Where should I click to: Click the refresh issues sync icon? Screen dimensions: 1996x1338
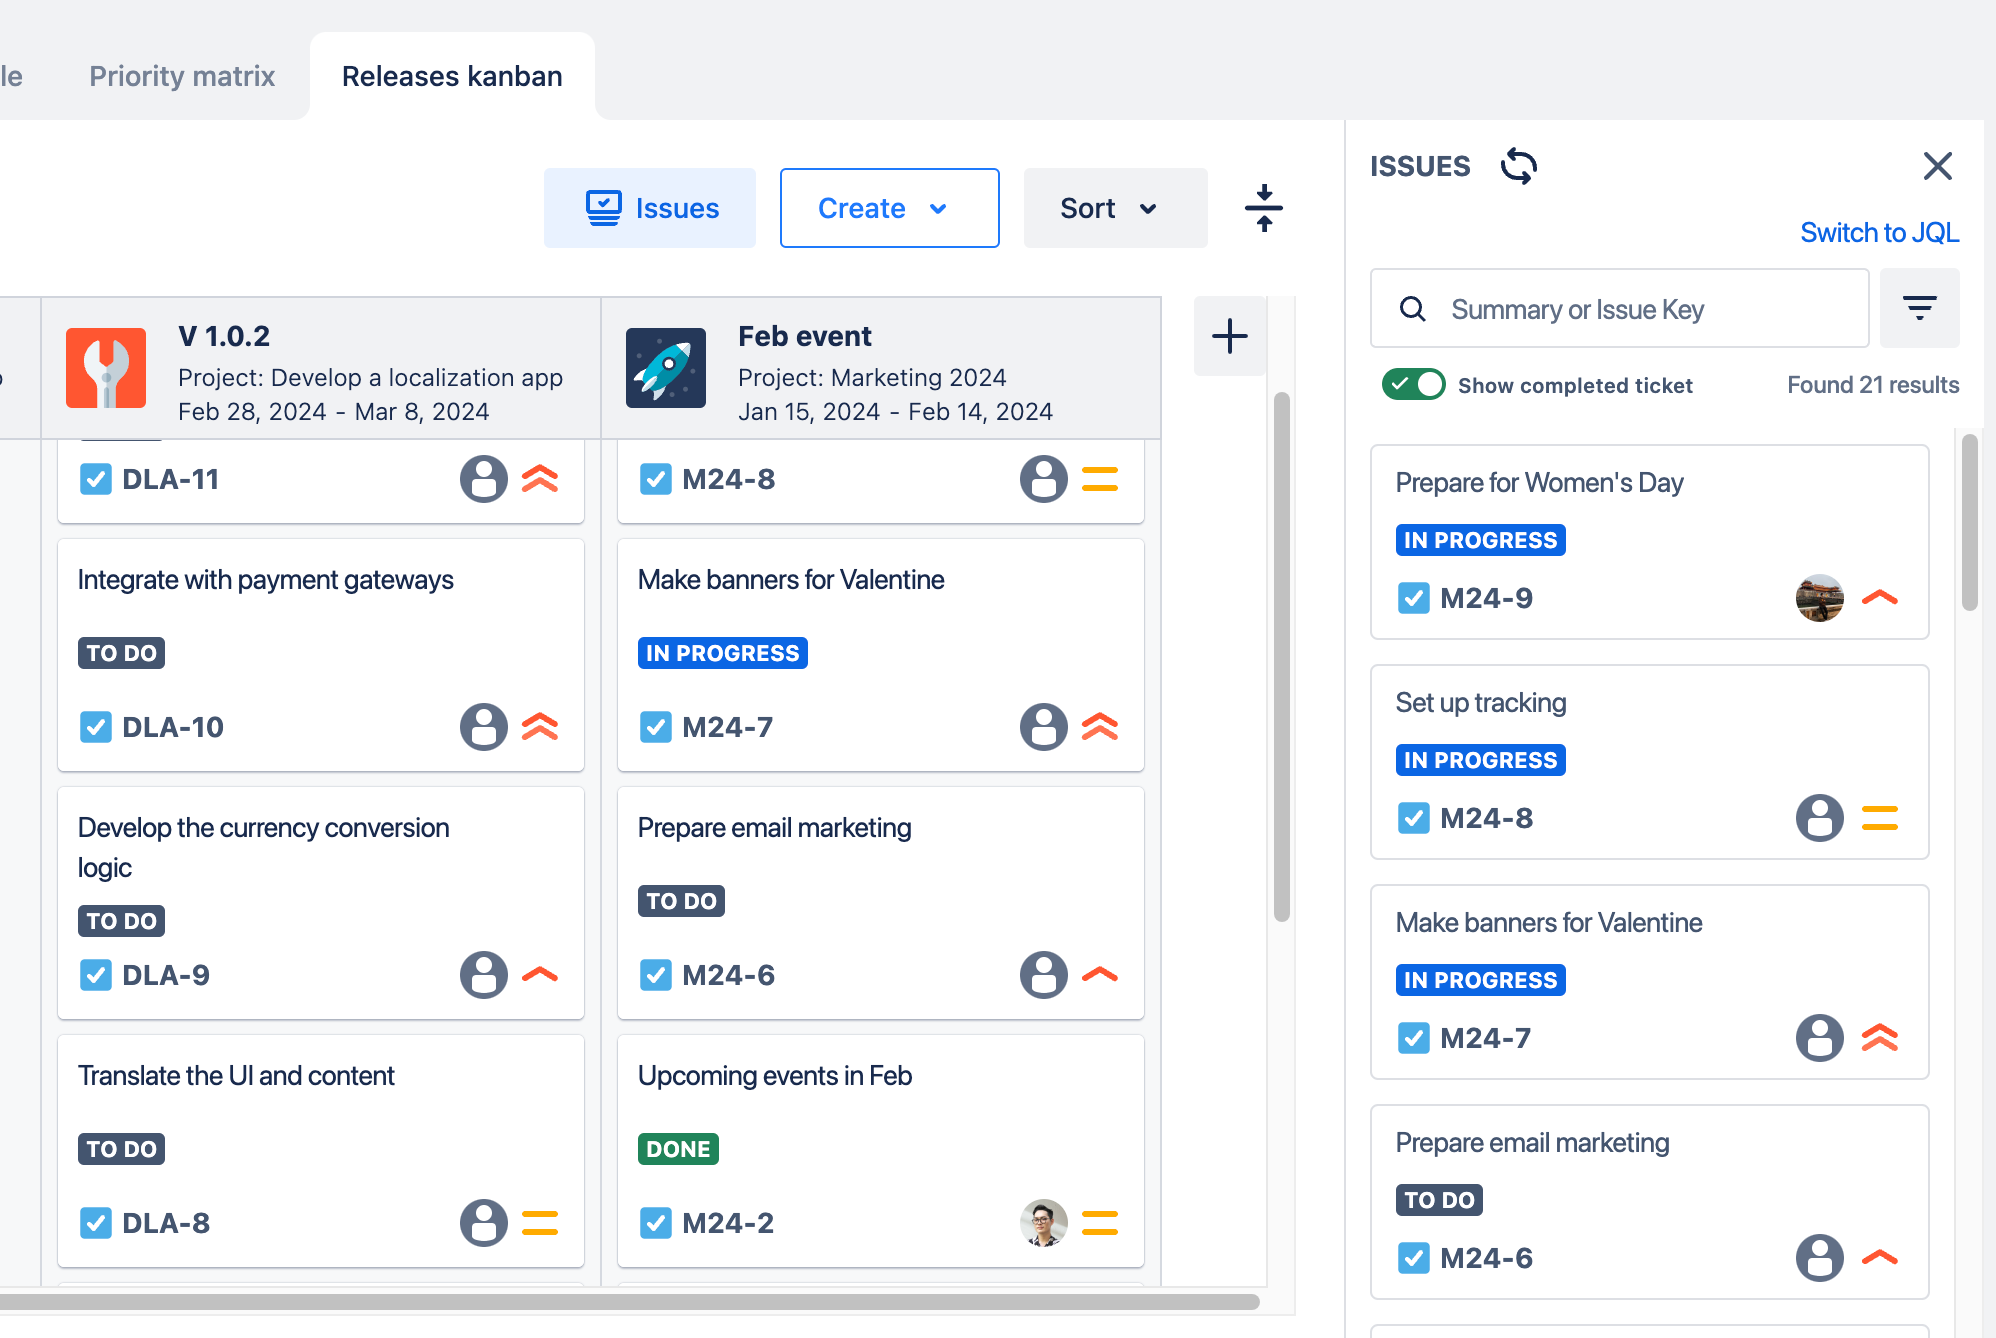(1518, 166)
